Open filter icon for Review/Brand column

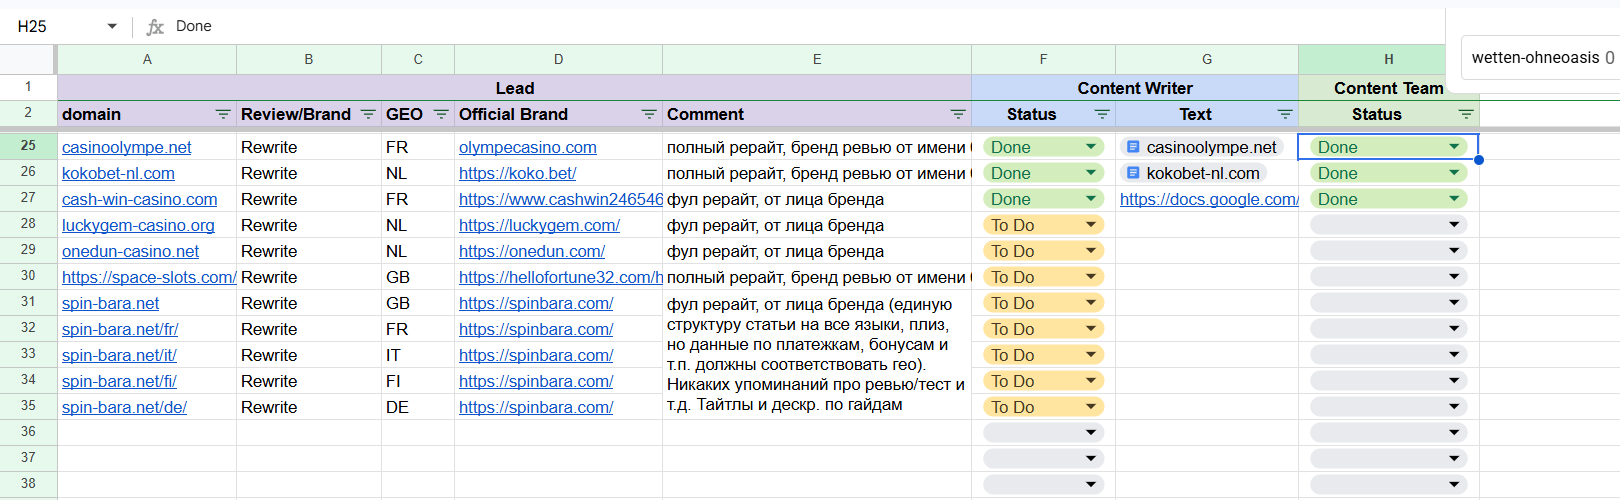(x=368, y=115)
